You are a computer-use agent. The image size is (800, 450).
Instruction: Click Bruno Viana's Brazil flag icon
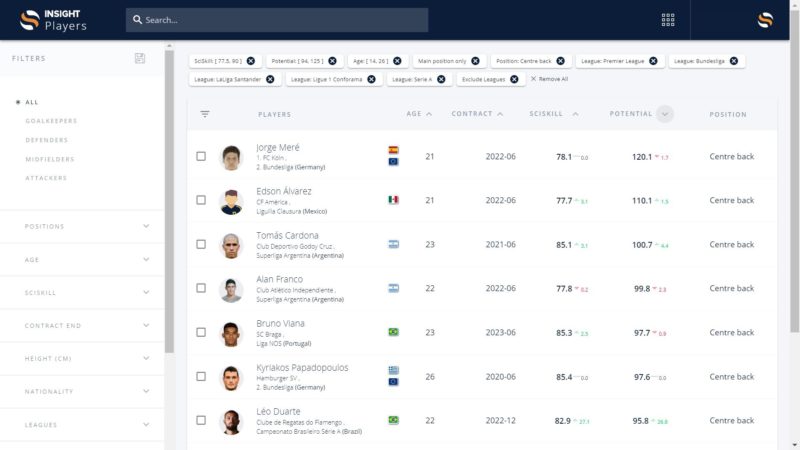click(x=393, y=332)
